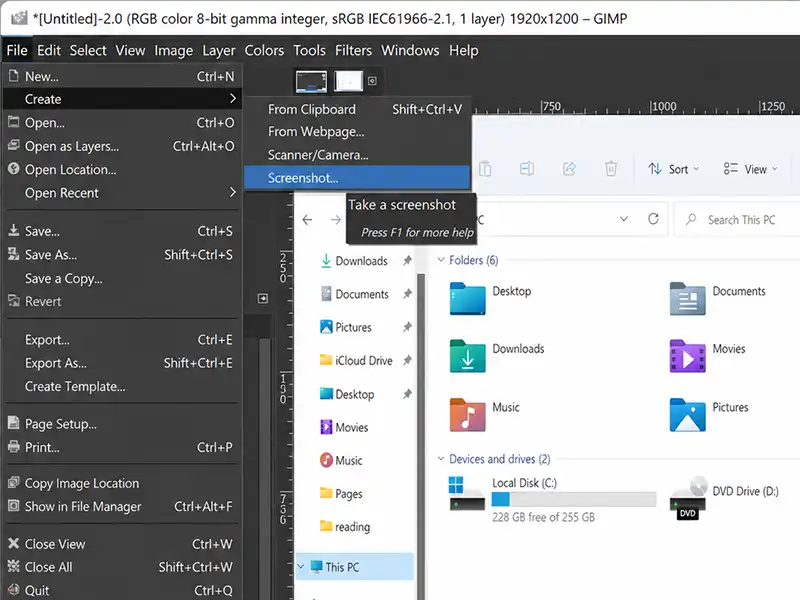Click the canvas navigation arrow icon by ruler
This screenshot has width=800, height=600.
click(x=262, y=298)
